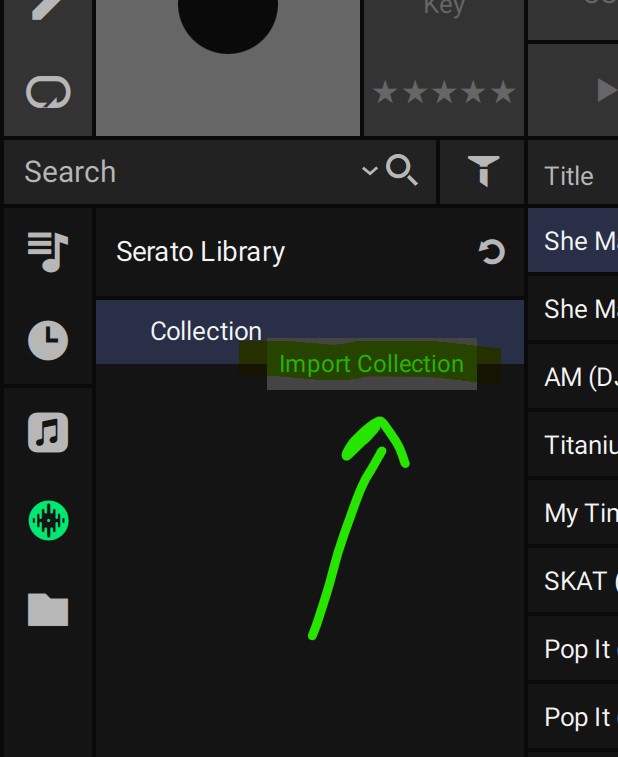Select the highlighted first She M track row

573,240
